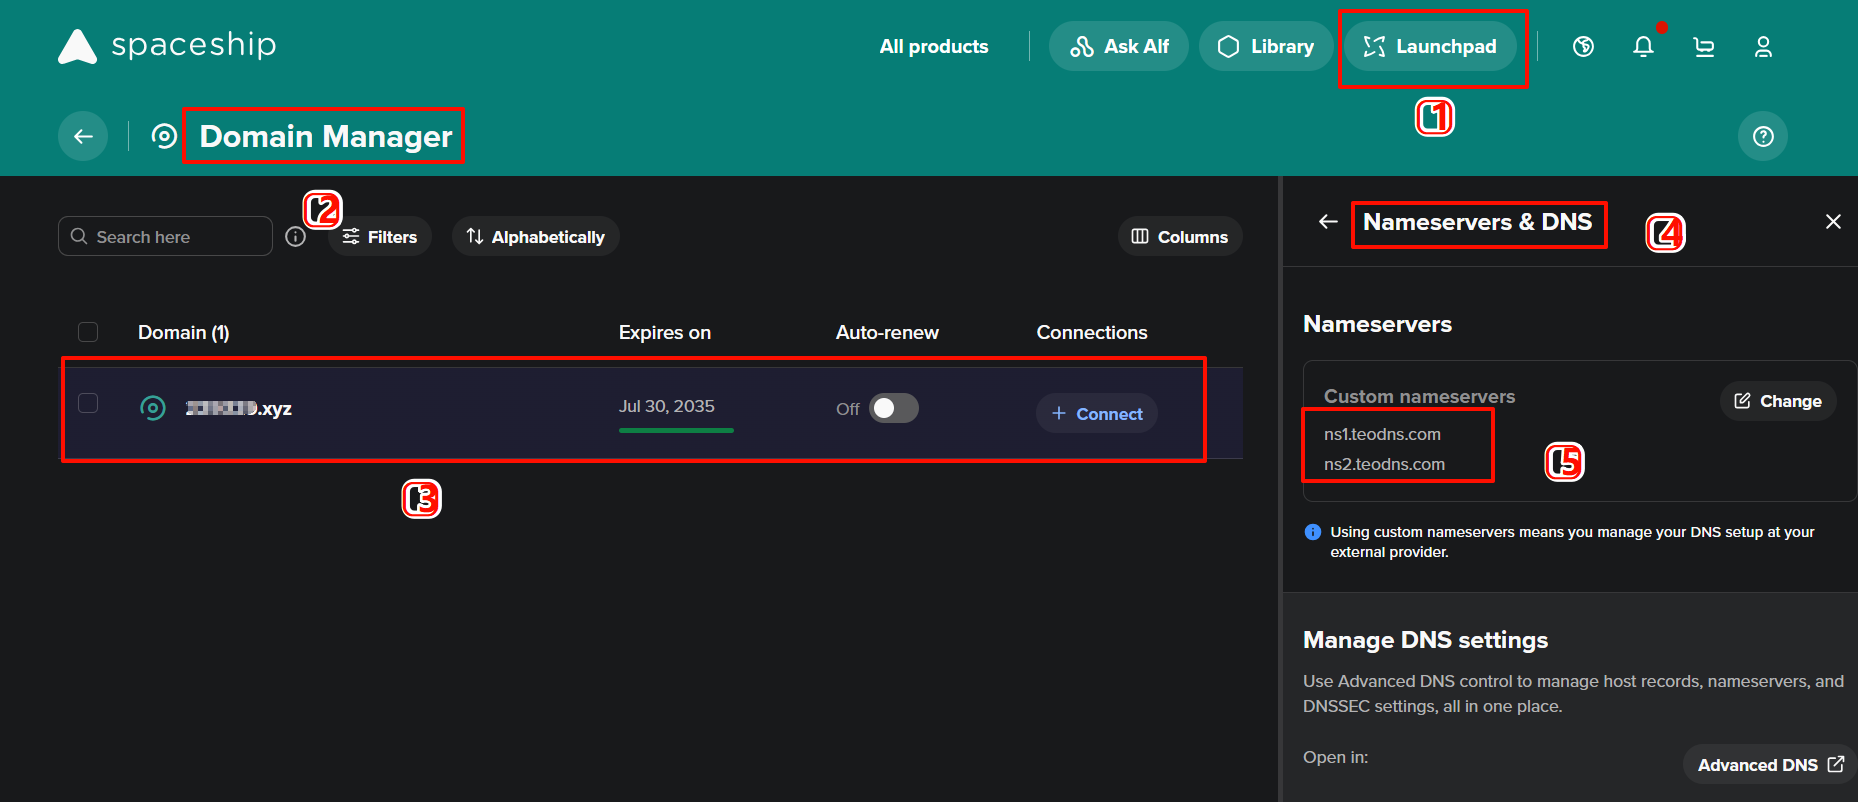The width and height of the screenshot is (1858, 802).
Task: Open the currency globe icon
Action: 1583,46
